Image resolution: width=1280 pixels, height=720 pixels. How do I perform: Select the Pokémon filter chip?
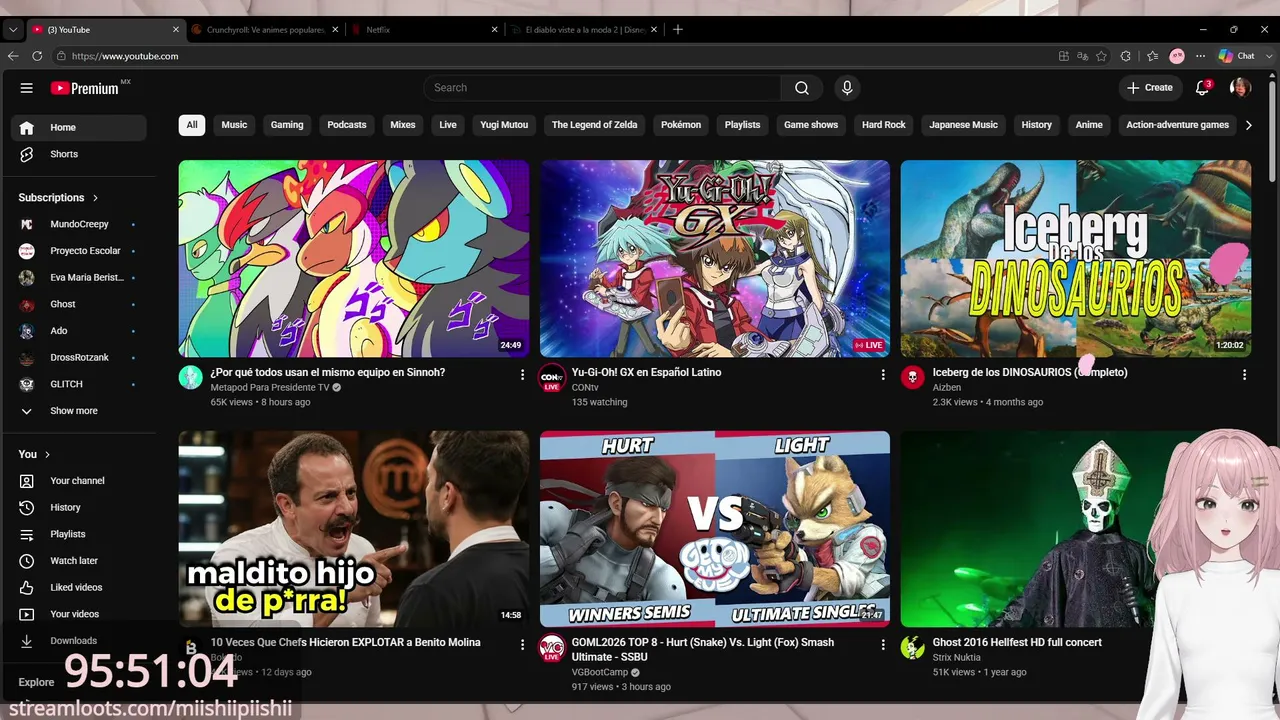click(x=681, y=125)
